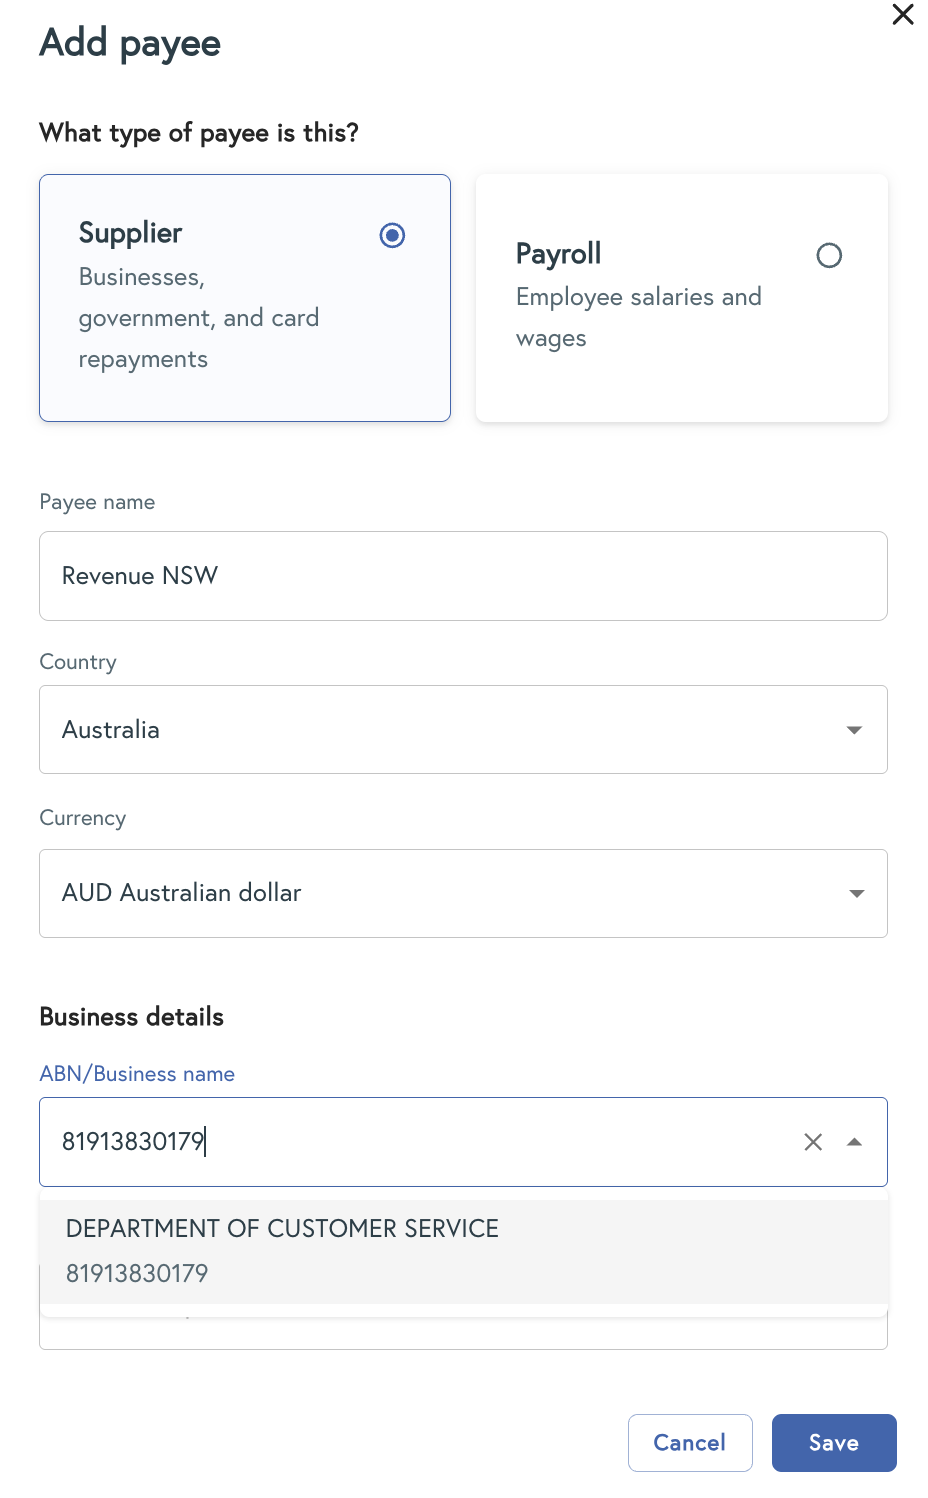This screenshot has width=928, height=1498.
Task: Collapse the ABN suggestions list arrow
Action: click(855, 1142)
